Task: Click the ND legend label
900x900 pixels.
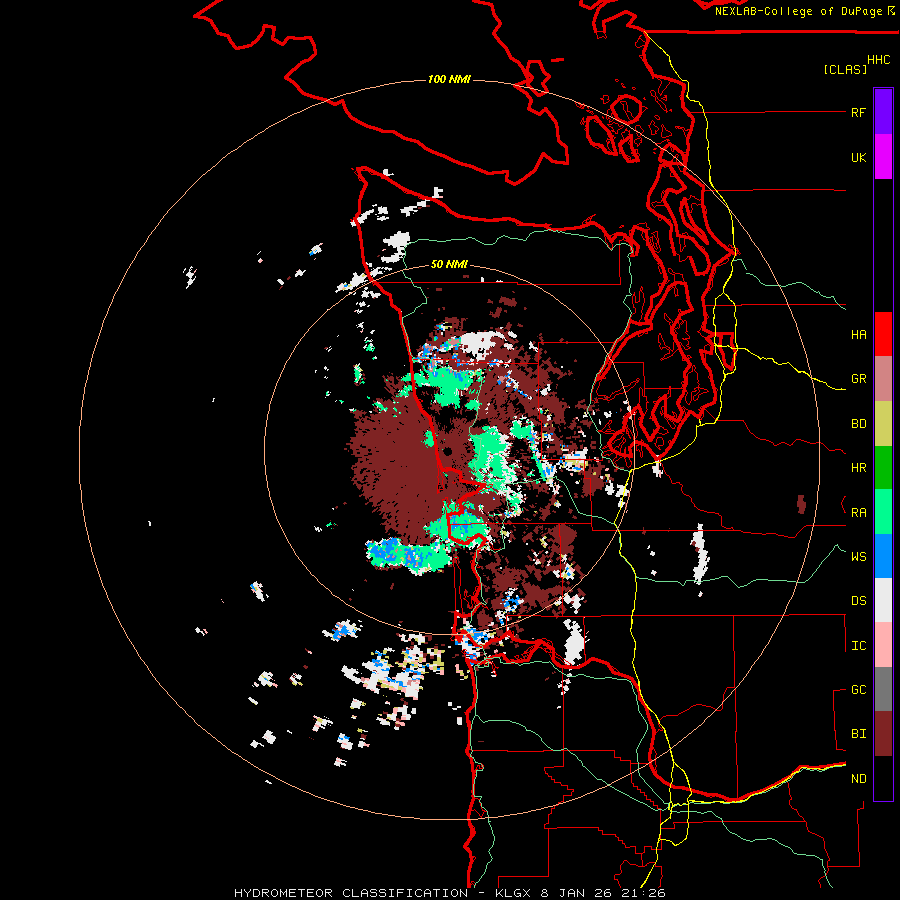Action: (x=858, y=779)
